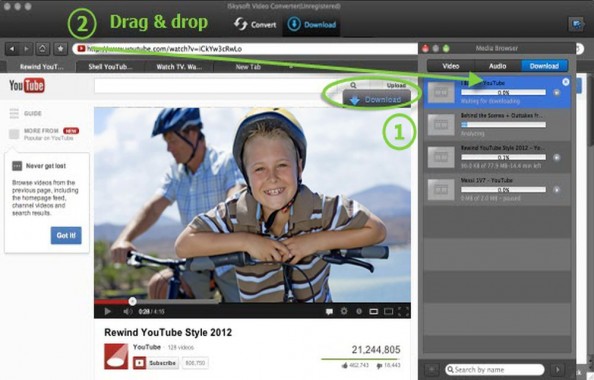Switch to the Shell YouTub... browser tab
The image size is (594, 380).
[110, 67]
